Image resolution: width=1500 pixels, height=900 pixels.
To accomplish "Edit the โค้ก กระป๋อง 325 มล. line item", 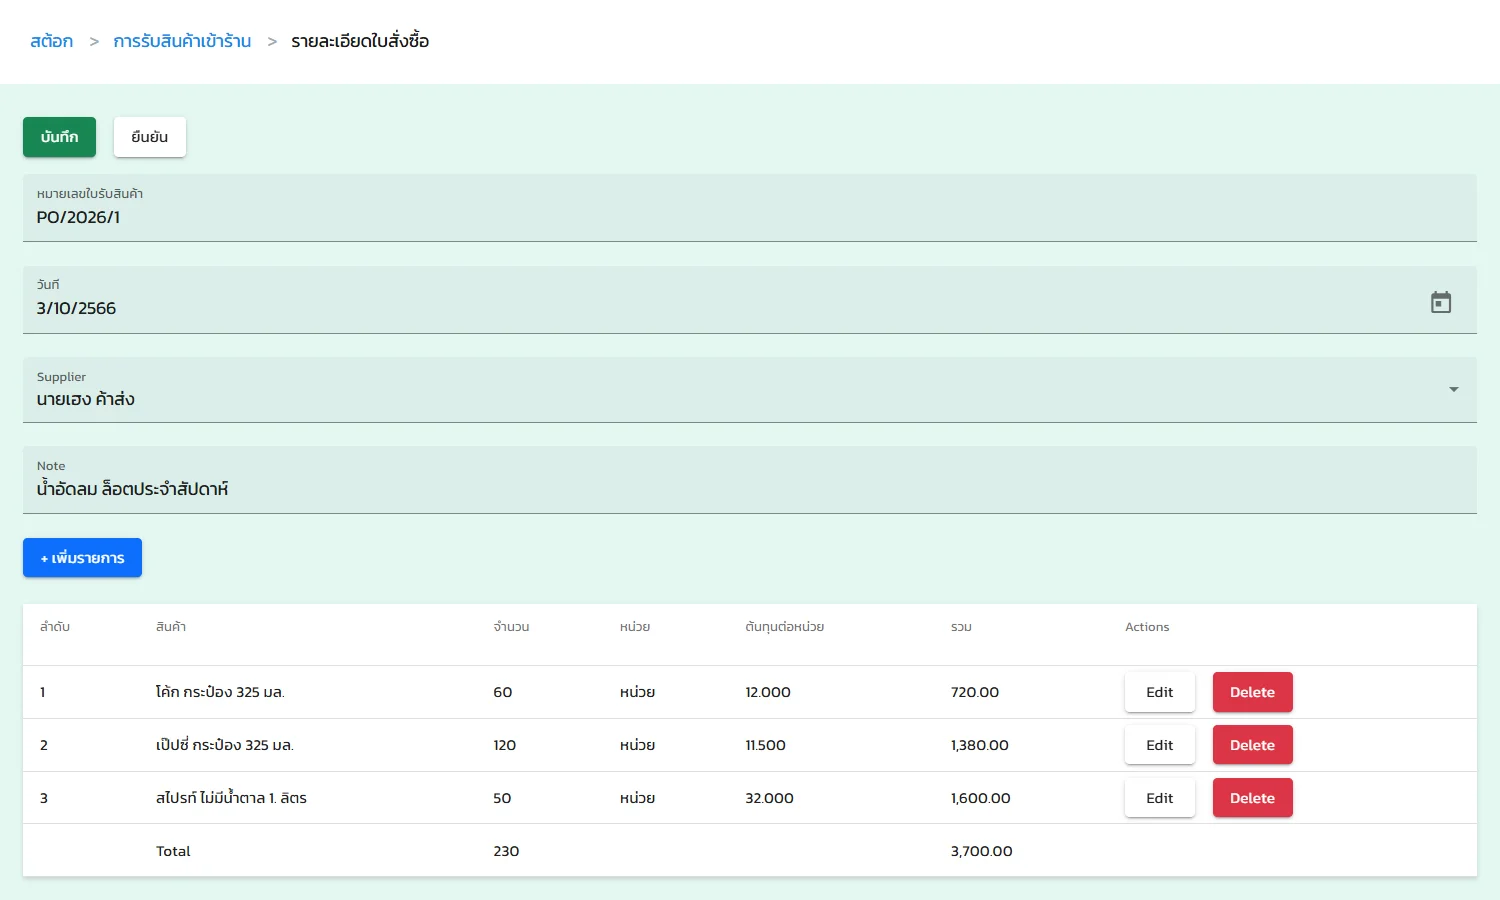I will pyautogui.click(x=1159, y=691).
